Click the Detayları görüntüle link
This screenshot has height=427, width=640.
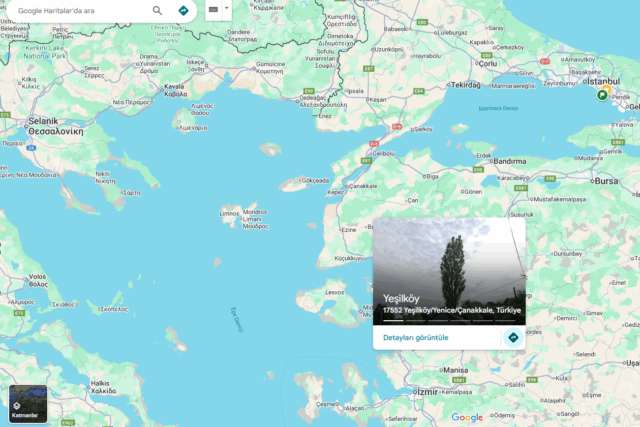[416, 338]
